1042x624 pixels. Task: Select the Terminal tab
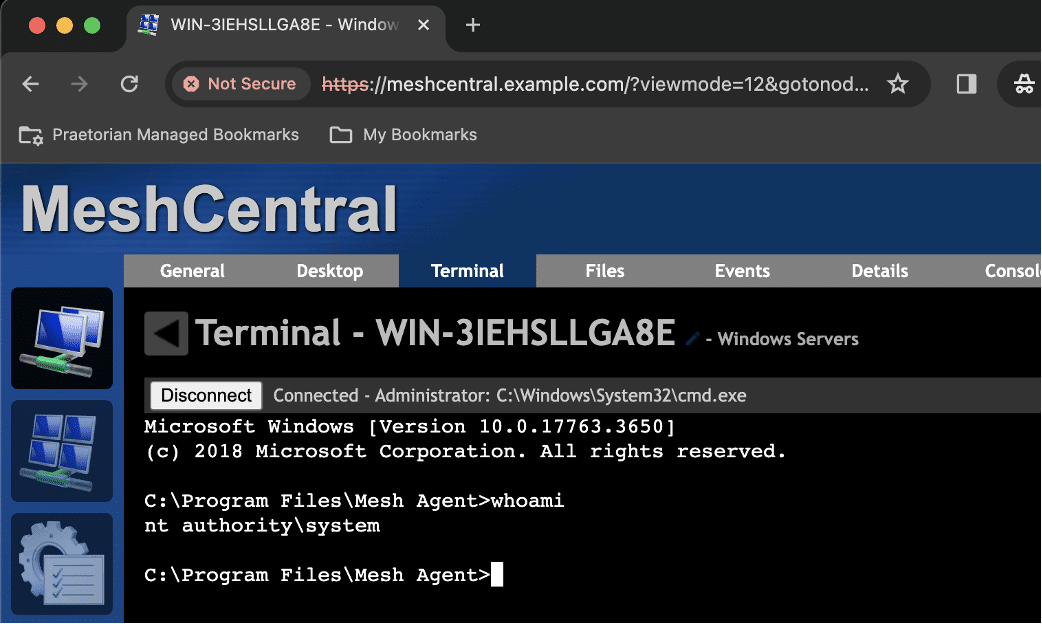pos(467,271)
